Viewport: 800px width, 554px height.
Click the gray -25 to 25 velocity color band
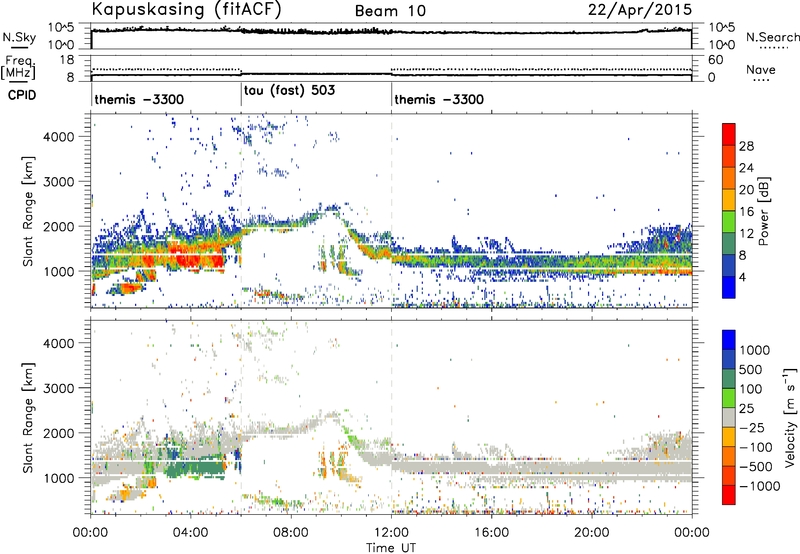[x=729, y=417]
